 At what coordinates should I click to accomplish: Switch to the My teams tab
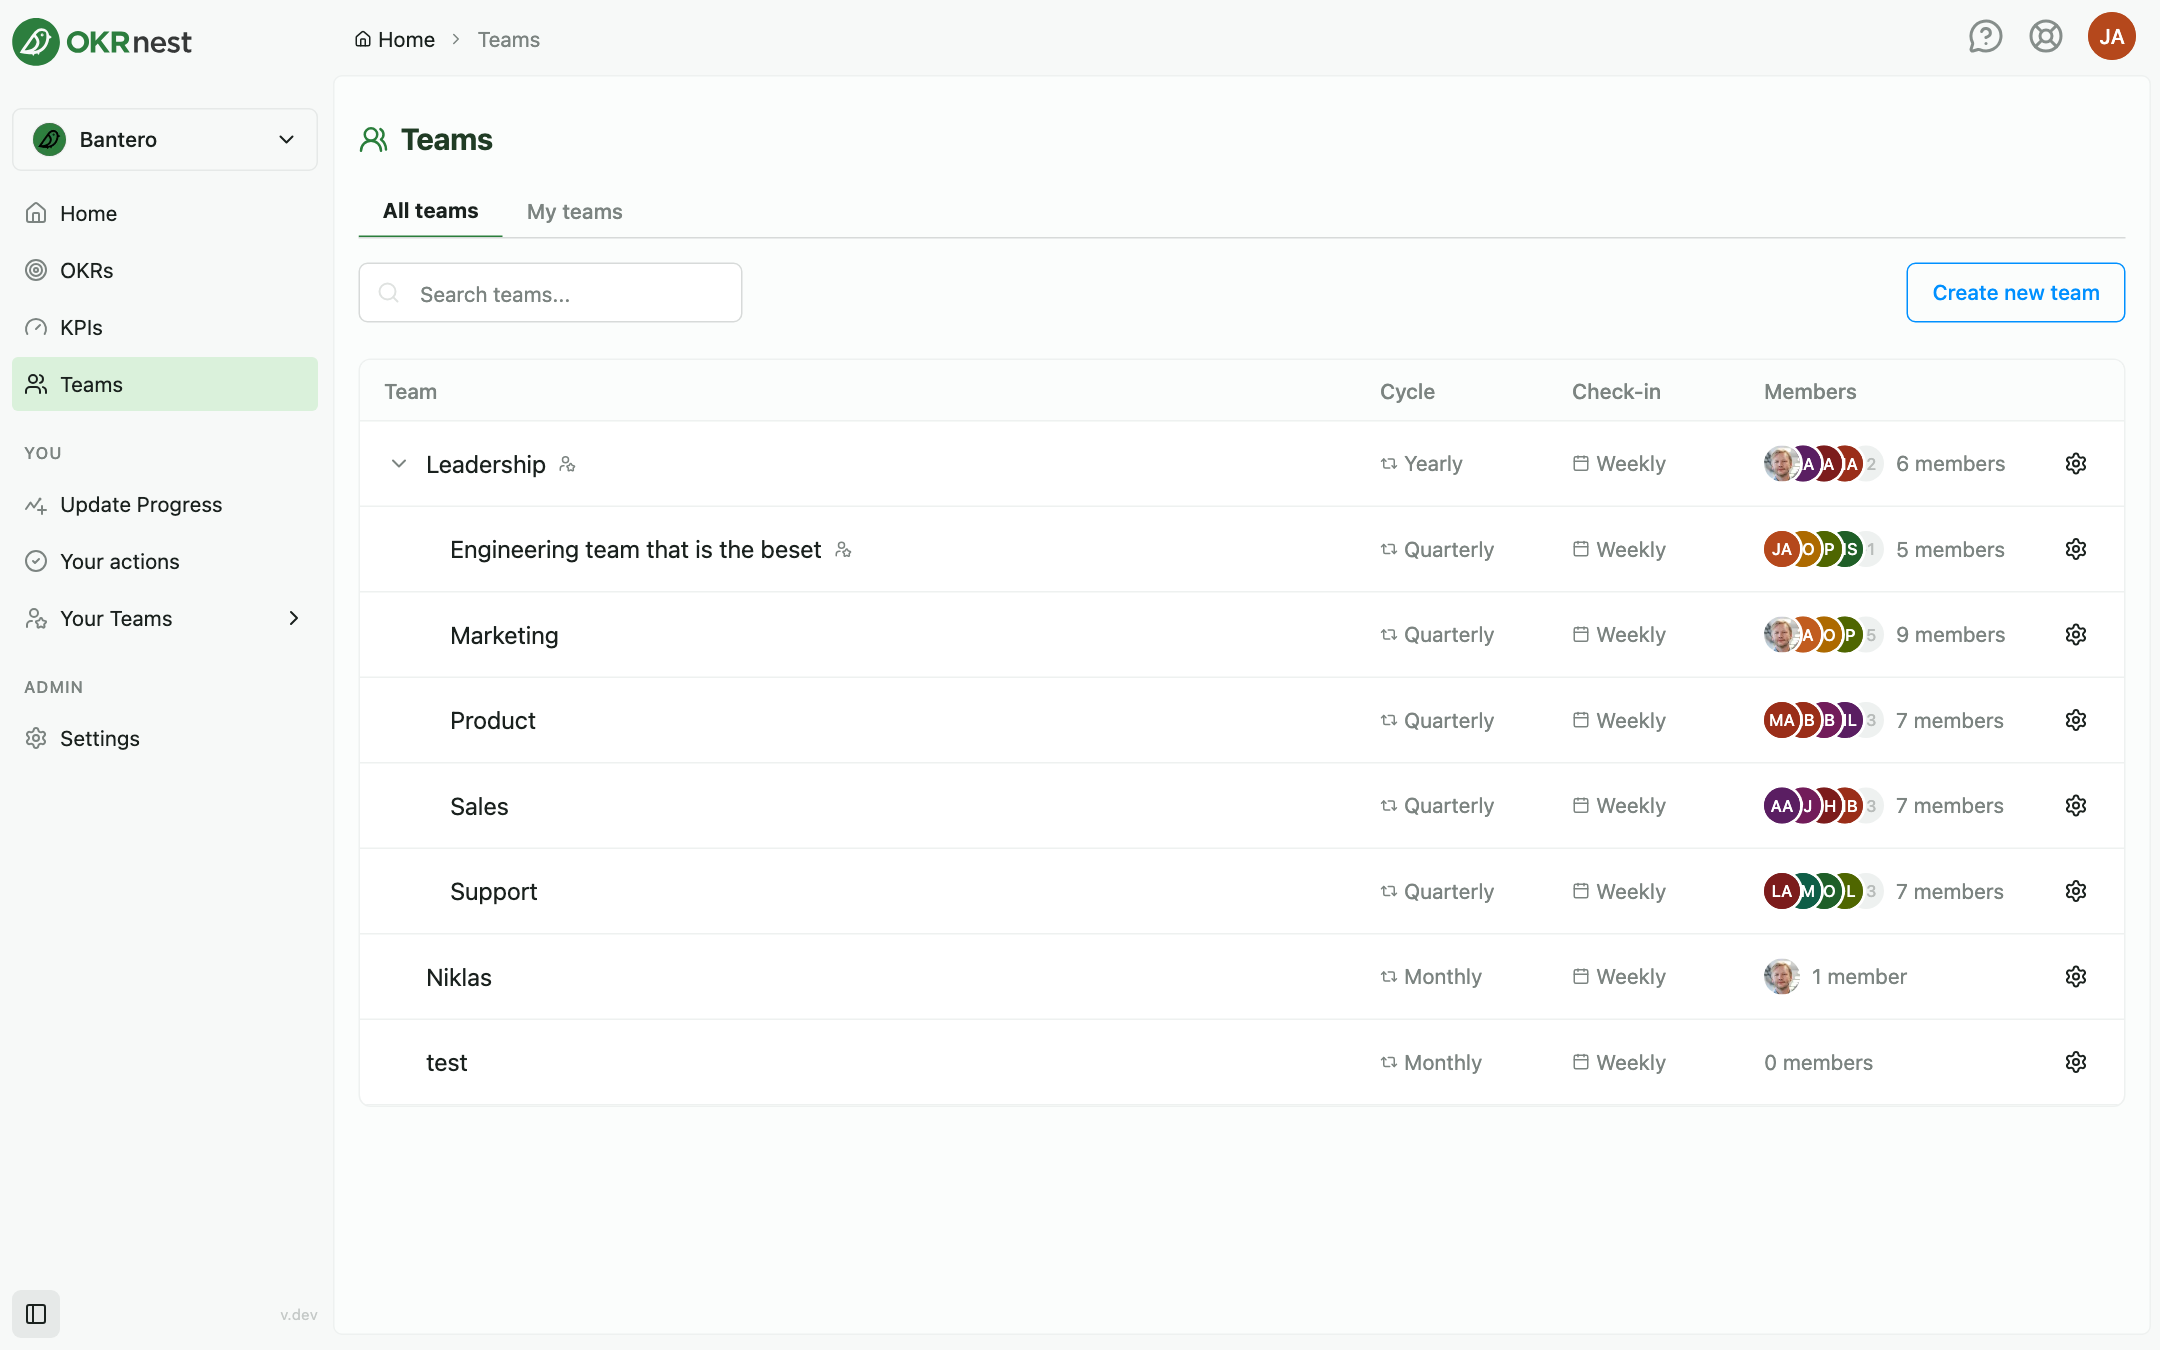tap(575, 212)
